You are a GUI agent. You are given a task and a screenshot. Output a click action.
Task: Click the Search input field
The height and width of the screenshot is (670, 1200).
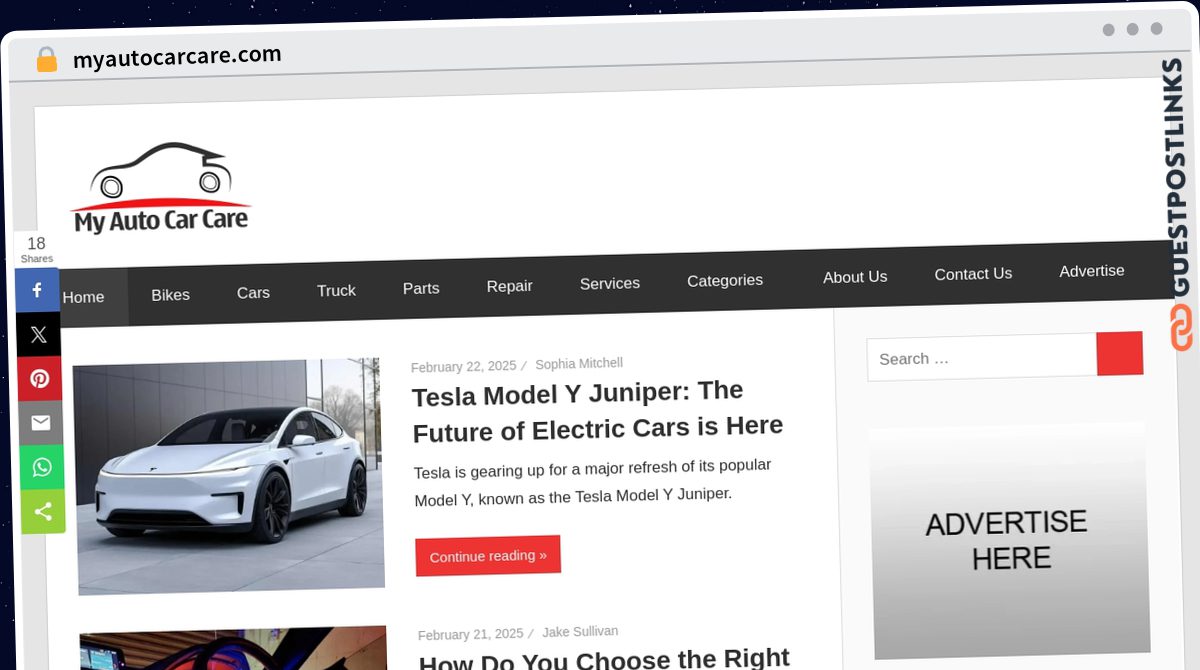tap(981, 357)
